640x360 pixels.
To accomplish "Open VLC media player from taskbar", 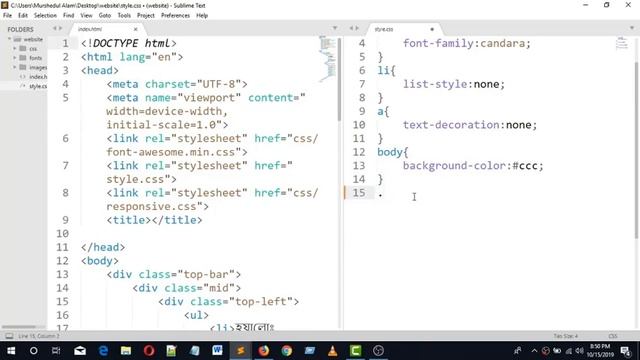I will tap(333, 351).
